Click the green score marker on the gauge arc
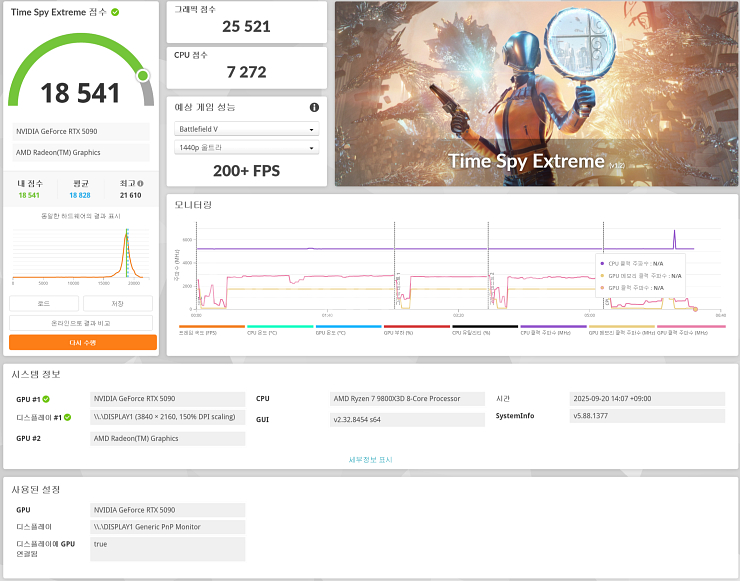 (x=143, y=75)
